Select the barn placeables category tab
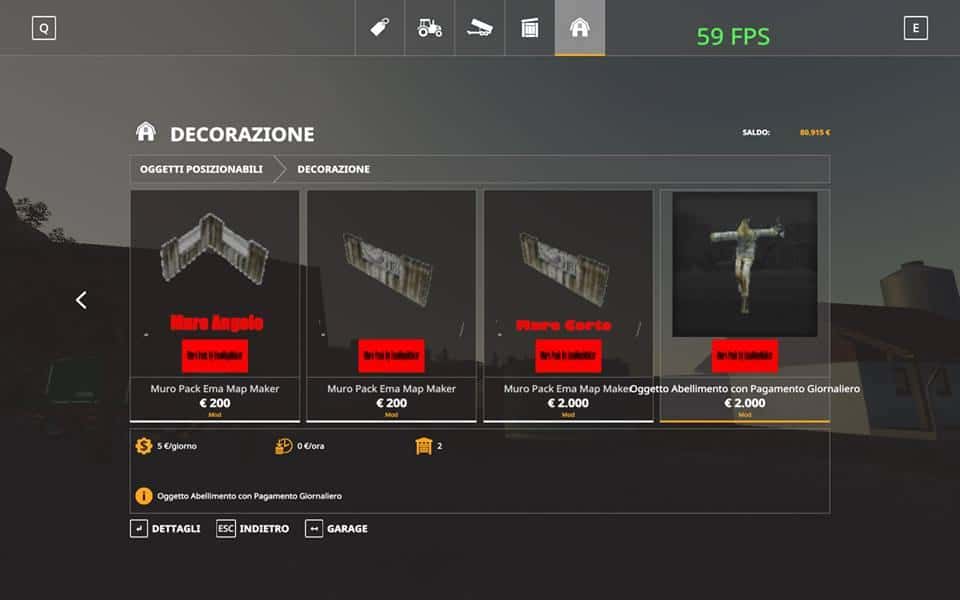The height and width of the screenshot is (600, 960). 580,28
